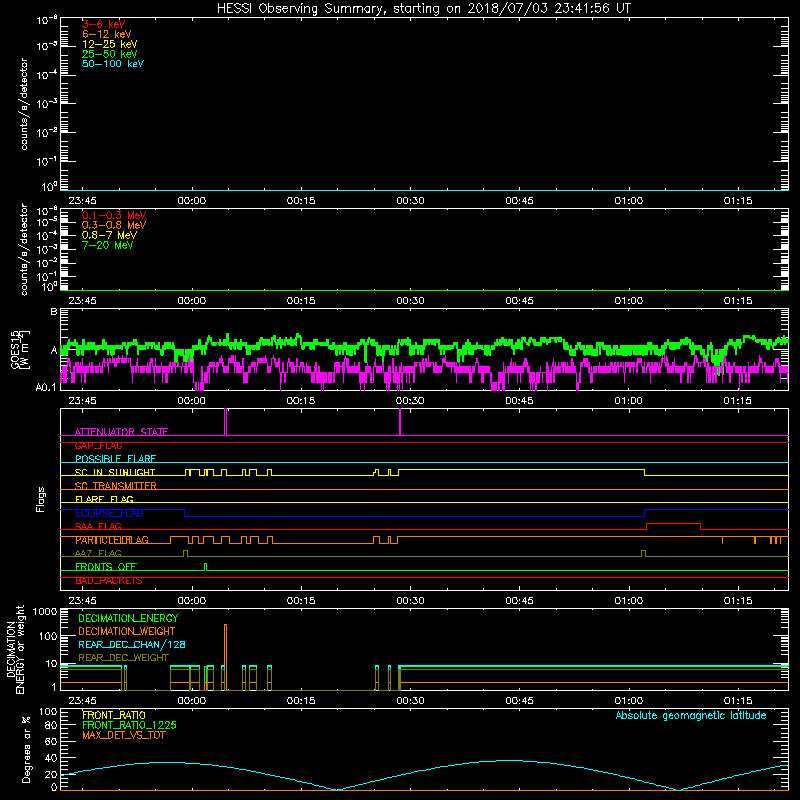Click the attenuator state spike near 00:05

click(226, 422)
